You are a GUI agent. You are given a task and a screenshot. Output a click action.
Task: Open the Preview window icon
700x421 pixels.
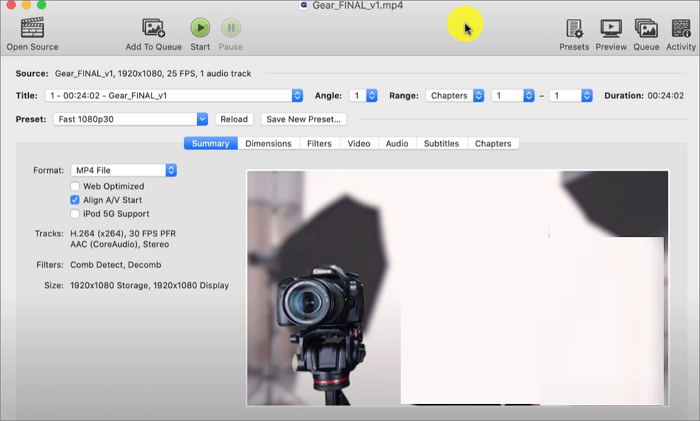611,28
